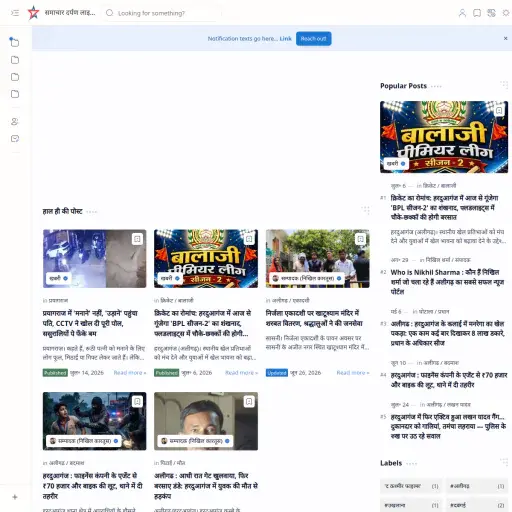Screen dimensions: 512x512
Task: Open recent post title क्रिकेट का रोमांच
Action: pyautogui.click(x=203, y=323)
